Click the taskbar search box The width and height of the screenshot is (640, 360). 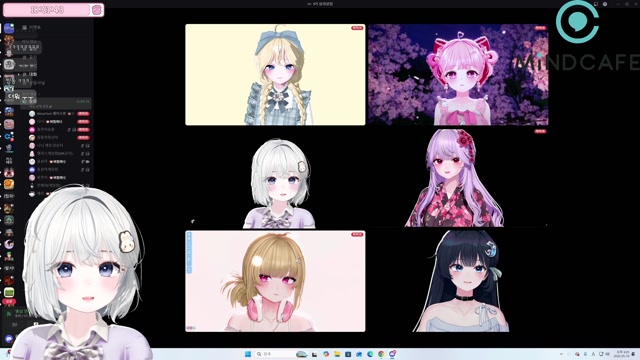pos(282,354)
